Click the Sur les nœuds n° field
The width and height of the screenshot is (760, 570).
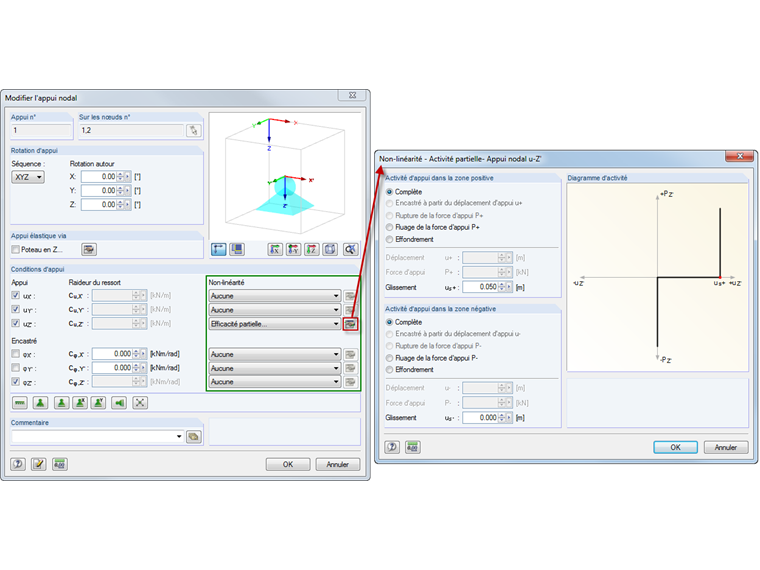[x=132, y=130]
